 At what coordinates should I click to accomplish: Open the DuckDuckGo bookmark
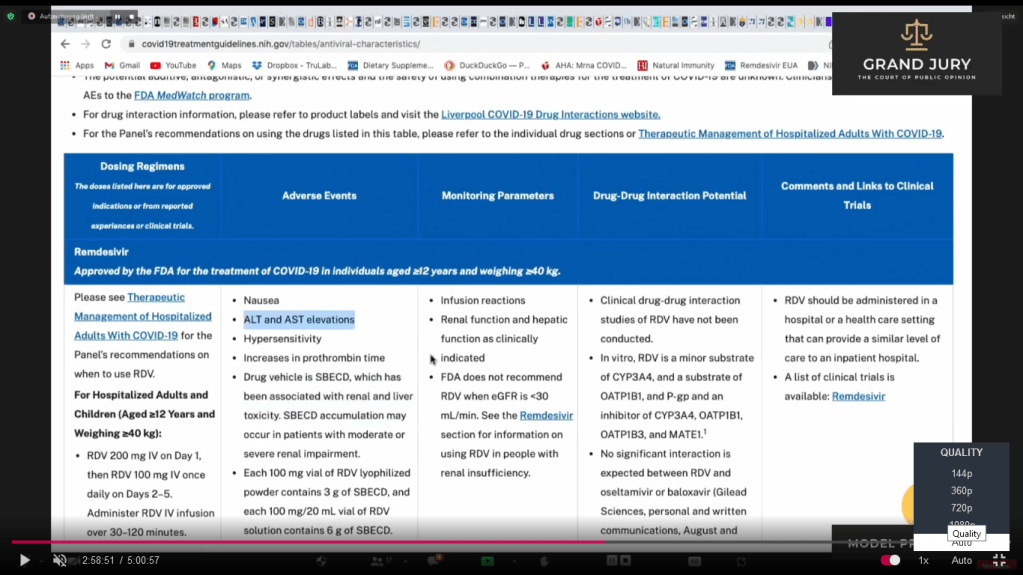point(487,65)
